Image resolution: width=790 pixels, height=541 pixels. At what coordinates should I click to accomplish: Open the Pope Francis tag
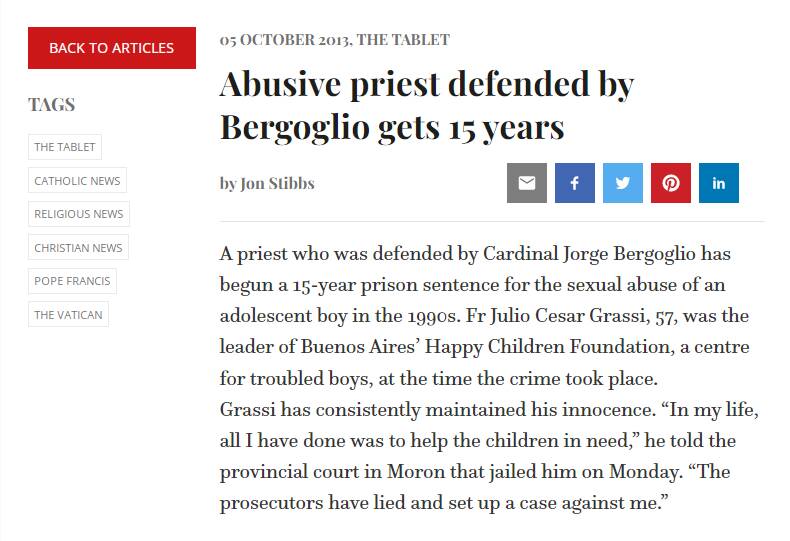pos(72,281)
